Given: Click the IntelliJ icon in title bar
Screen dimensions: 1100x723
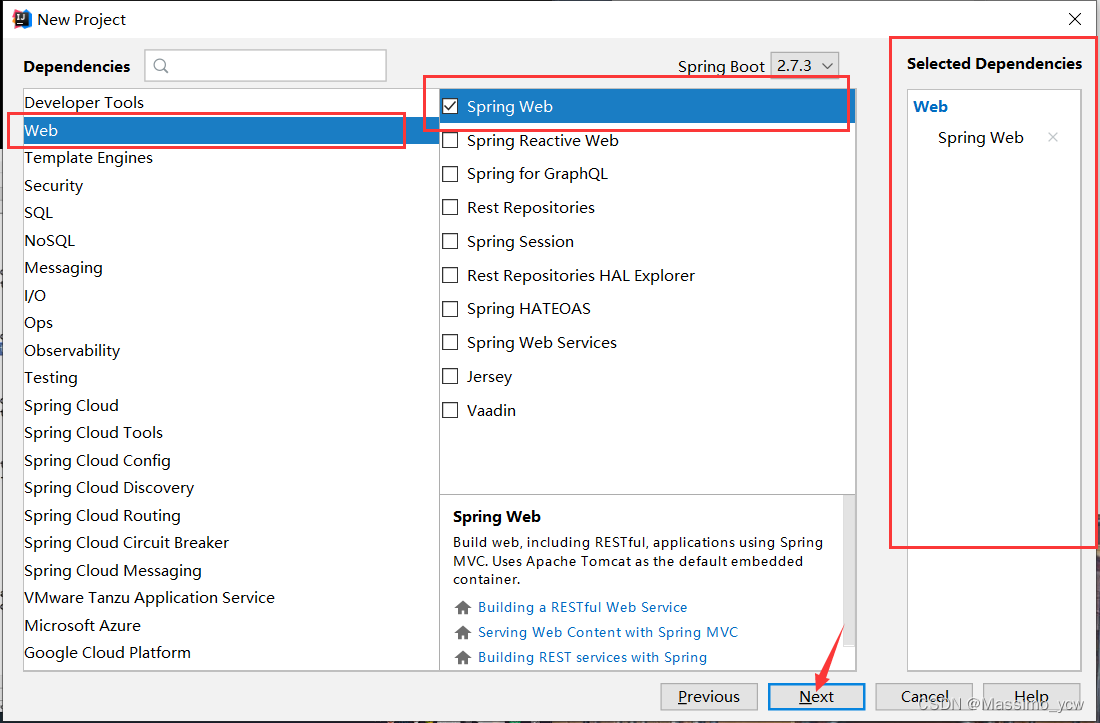Looking at the screenshot, I should click(x=22, y=19).
